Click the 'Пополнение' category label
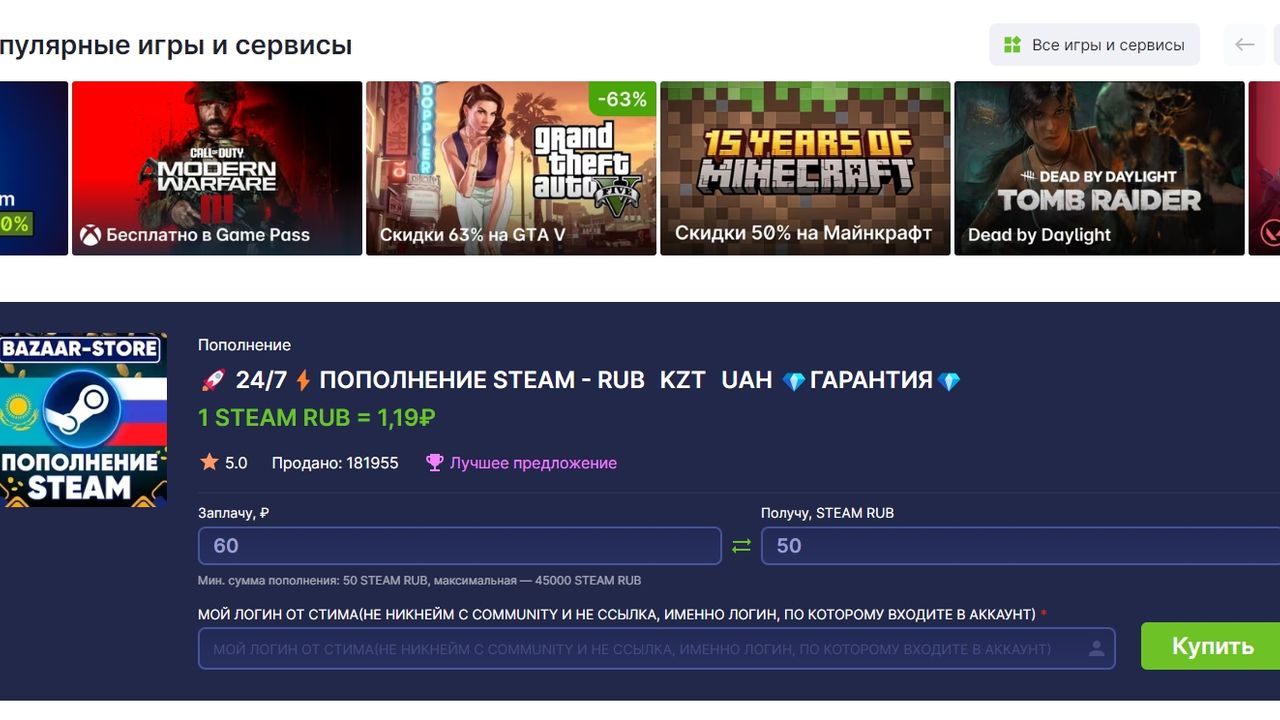1280x720 pixels. coord(244,345)
